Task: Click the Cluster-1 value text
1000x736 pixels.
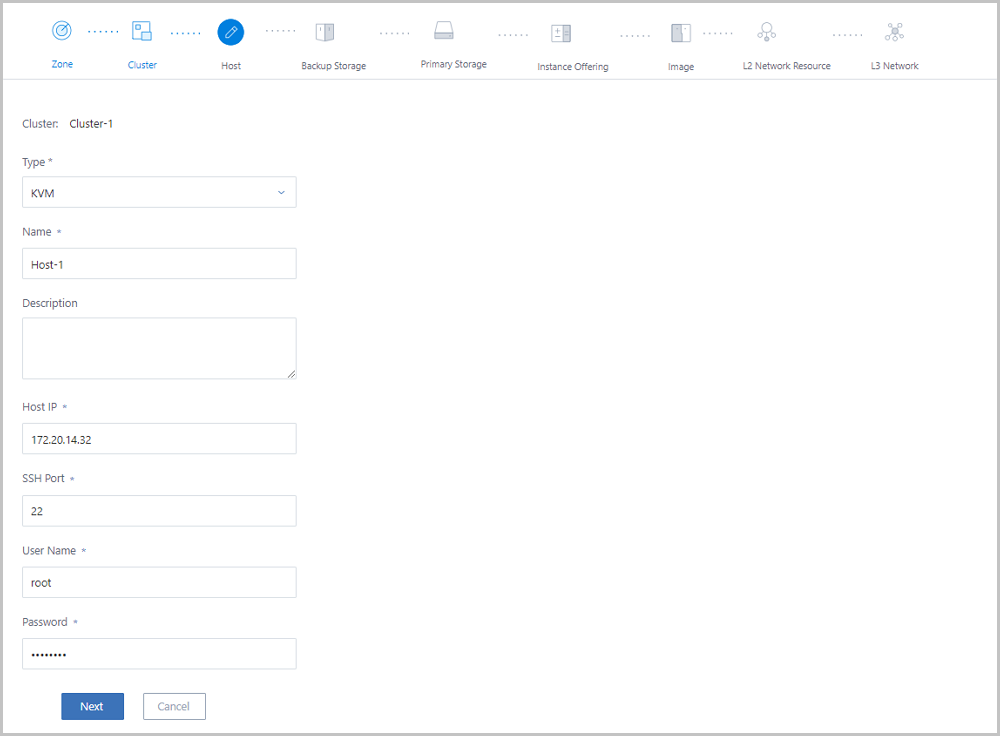Action: click(x=91, y=124)
